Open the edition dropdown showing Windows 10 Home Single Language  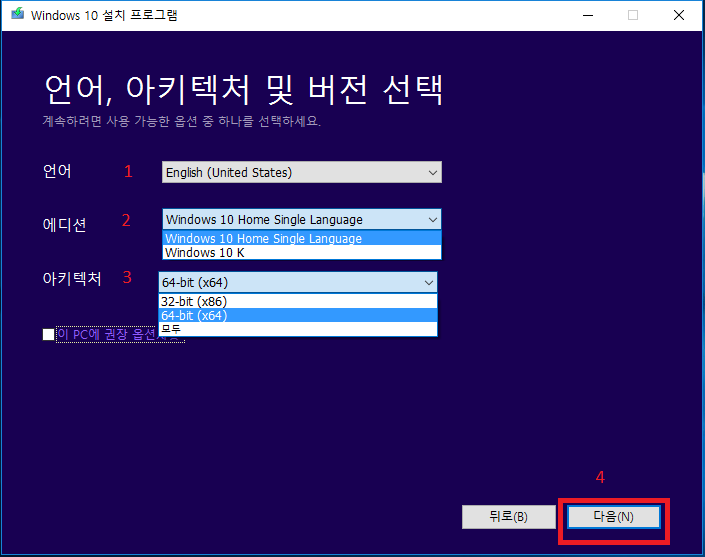(302, 219)
